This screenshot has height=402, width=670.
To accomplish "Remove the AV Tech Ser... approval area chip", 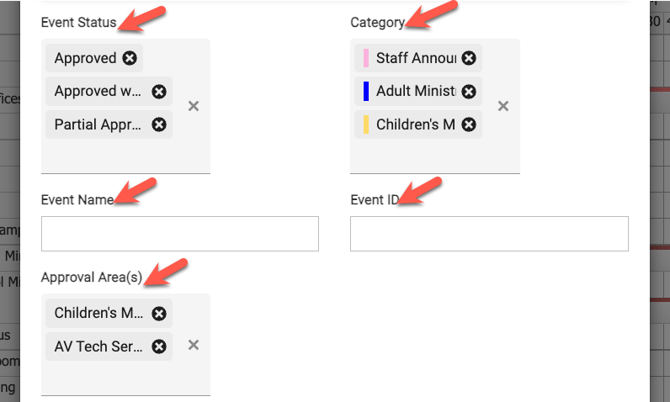I will coord(158,346).
